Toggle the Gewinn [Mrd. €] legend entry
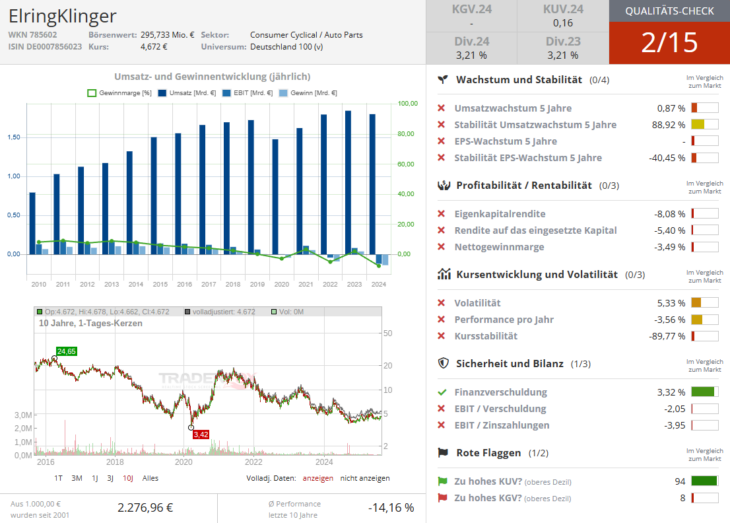 (308, 93)
